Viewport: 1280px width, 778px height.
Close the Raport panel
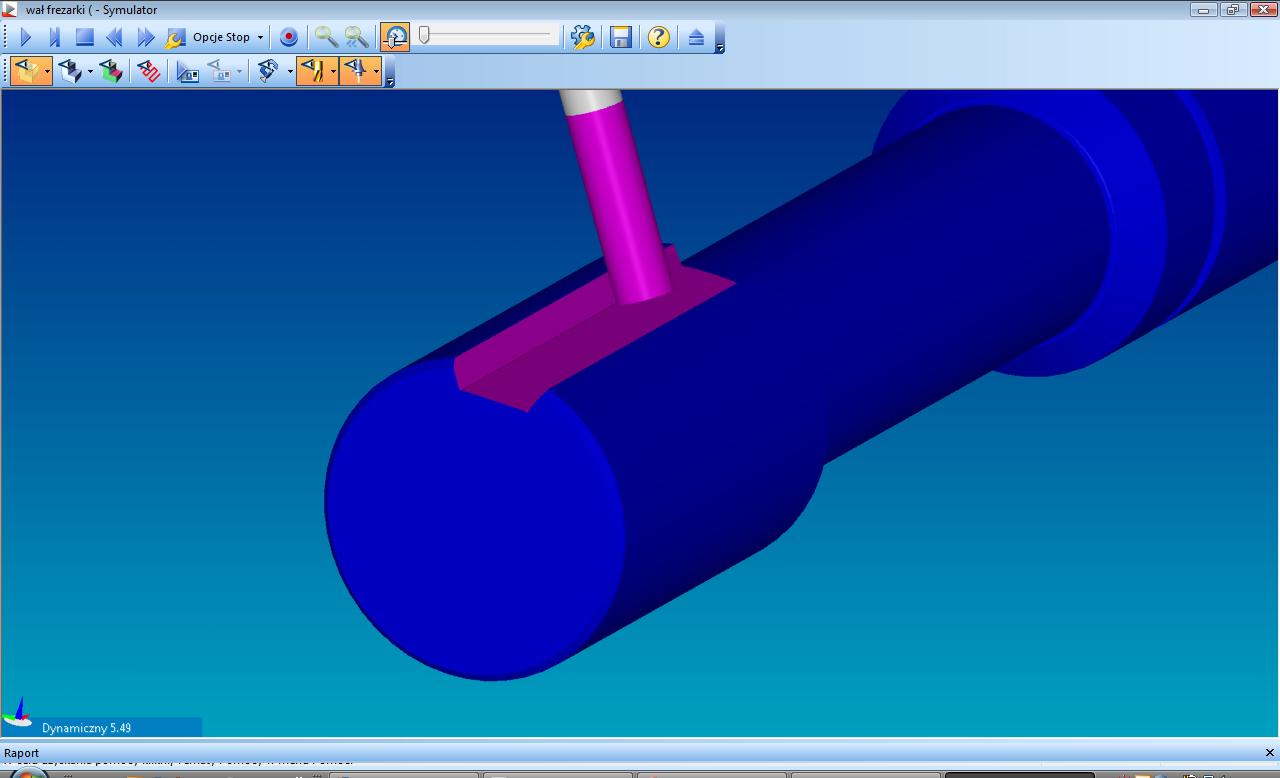[x=1270, y=752]
